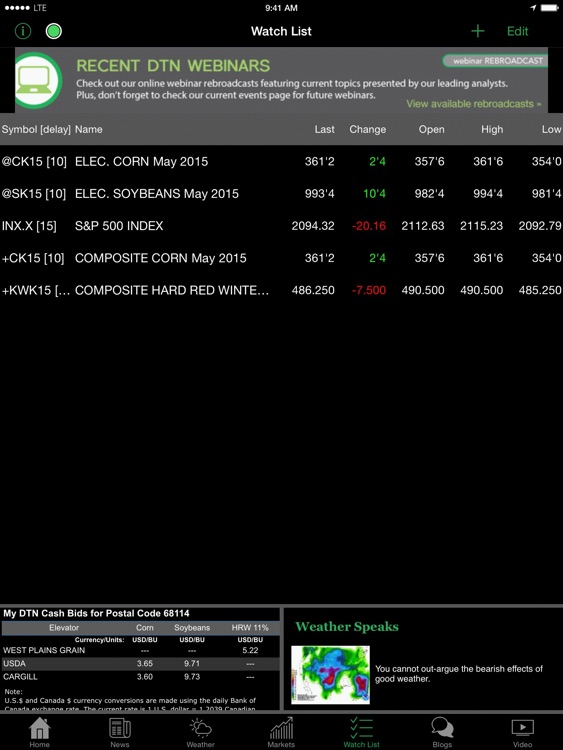The image size is (563, 750).
Task: Select ELEC. CORN May 2015 name
Action: click(142, 161)
